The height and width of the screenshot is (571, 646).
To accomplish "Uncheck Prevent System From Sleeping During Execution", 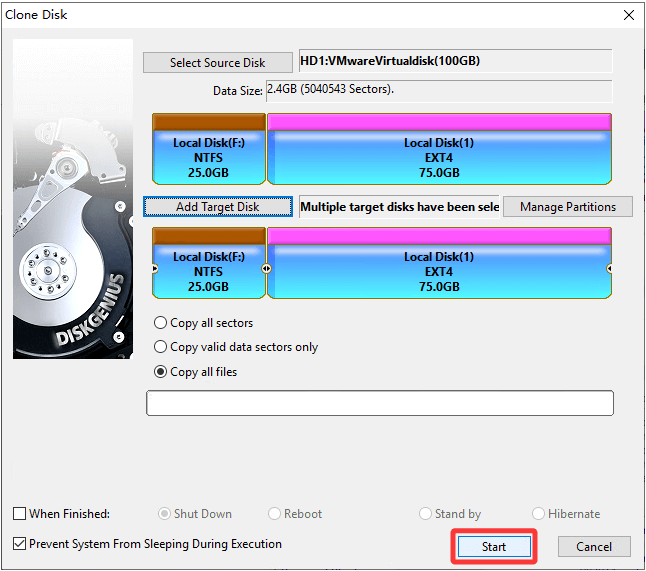I will [20, 545].
